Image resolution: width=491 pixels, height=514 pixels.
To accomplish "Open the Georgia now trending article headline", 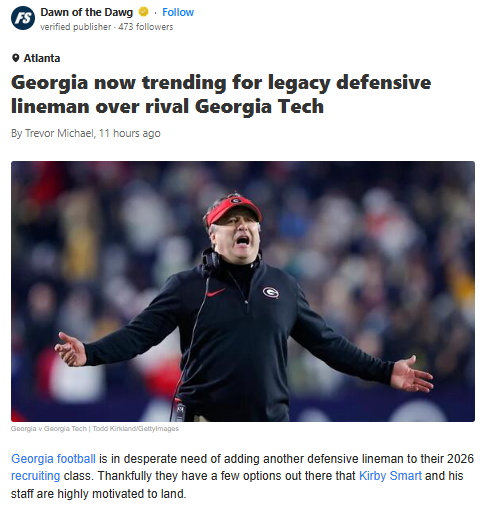I will coord(221,94).
